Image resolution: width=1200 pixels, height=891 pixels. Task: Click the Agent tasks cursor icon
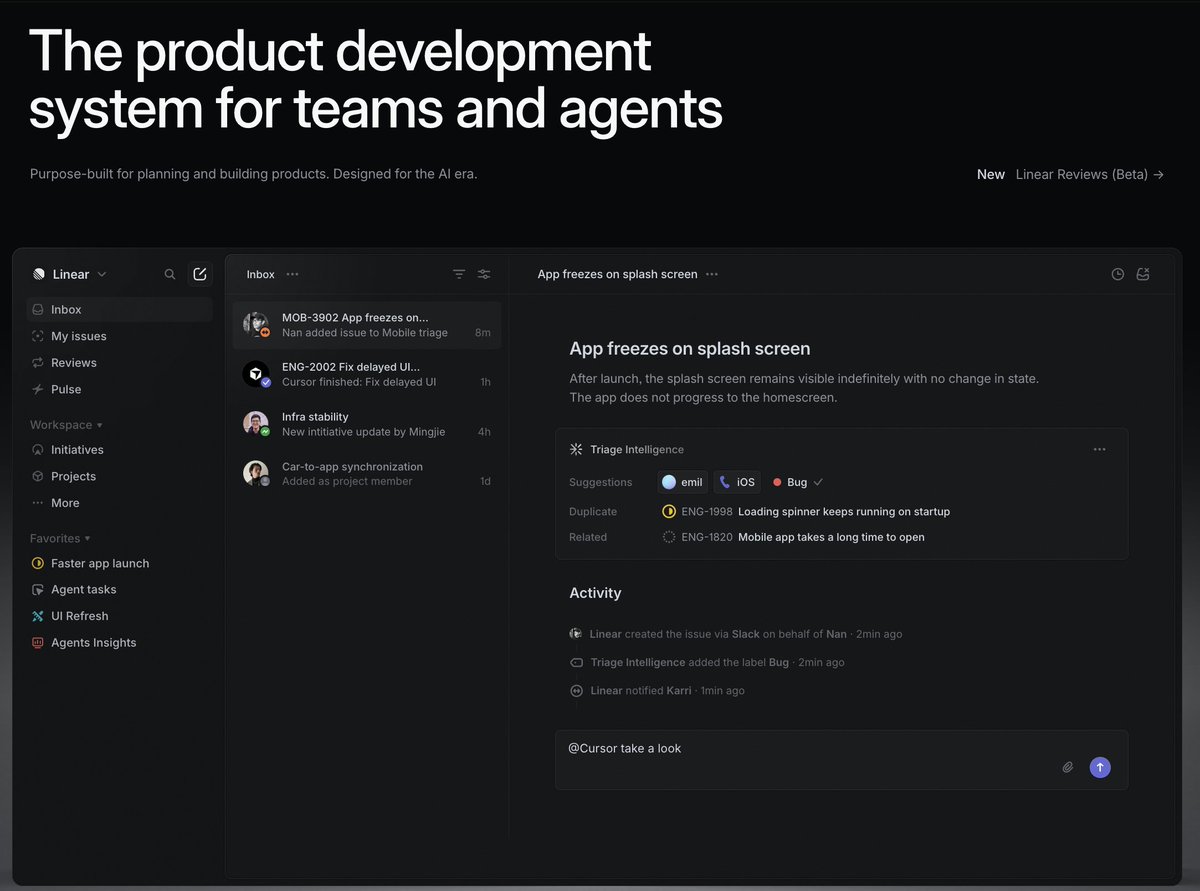[x=38, y=590]
